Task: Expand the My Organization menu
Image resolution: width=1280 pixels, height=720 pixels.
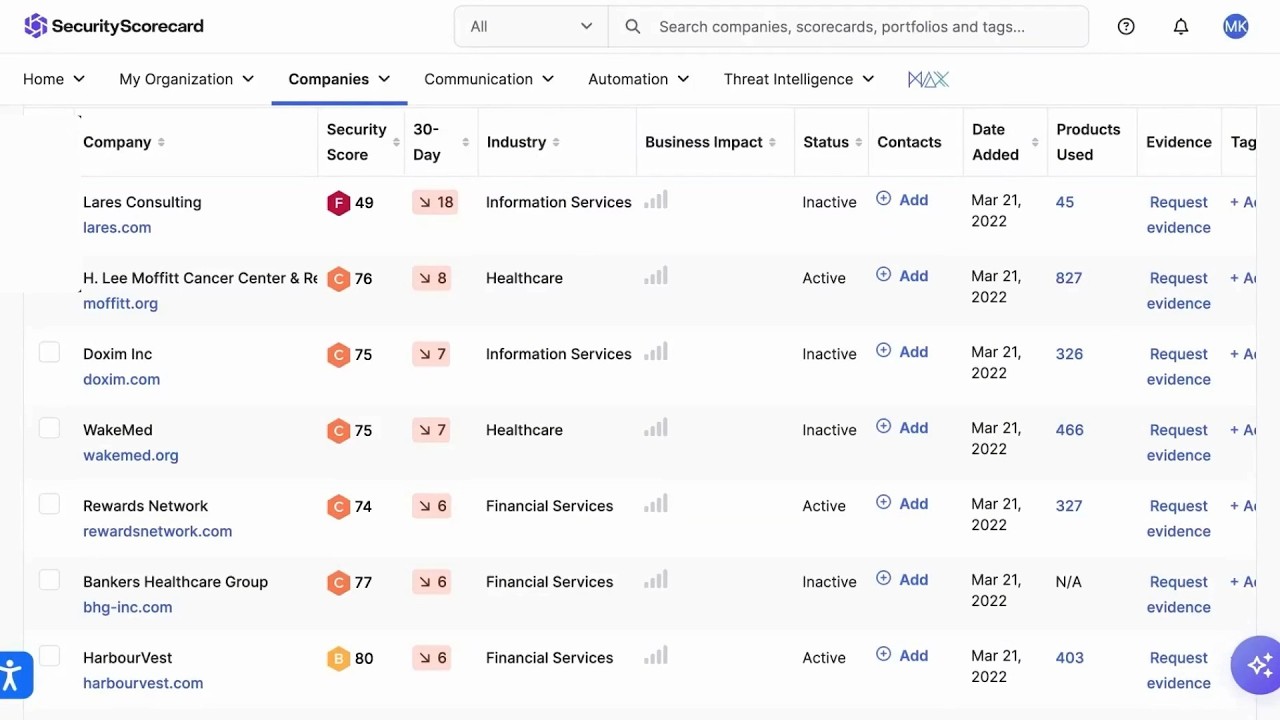Action: pos(187,79)
